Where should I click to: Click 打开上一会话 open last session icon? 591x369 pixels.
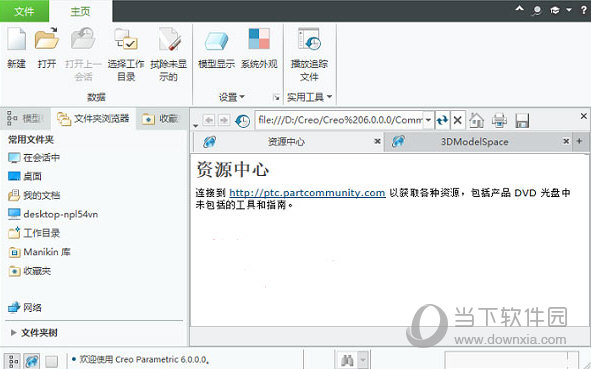click(x=83, y=39)
